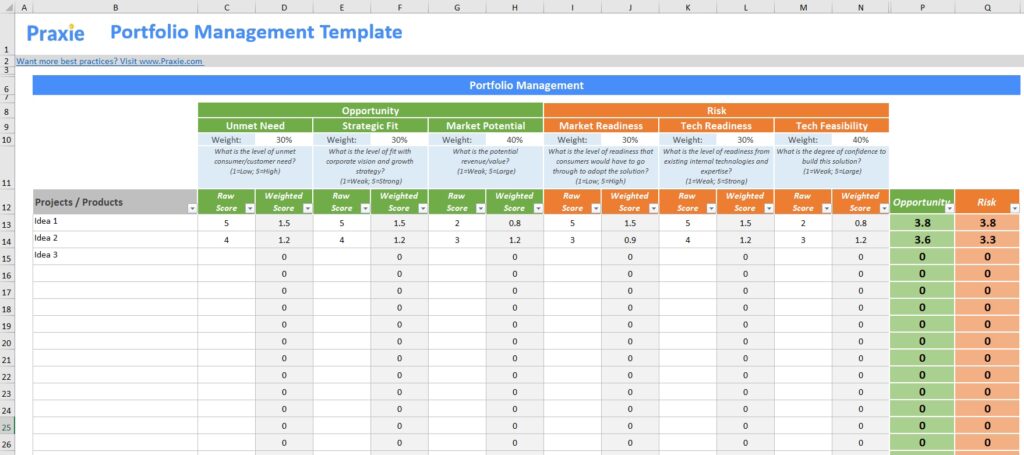
Task: Select the row 13 header
Action: (7, 222)
